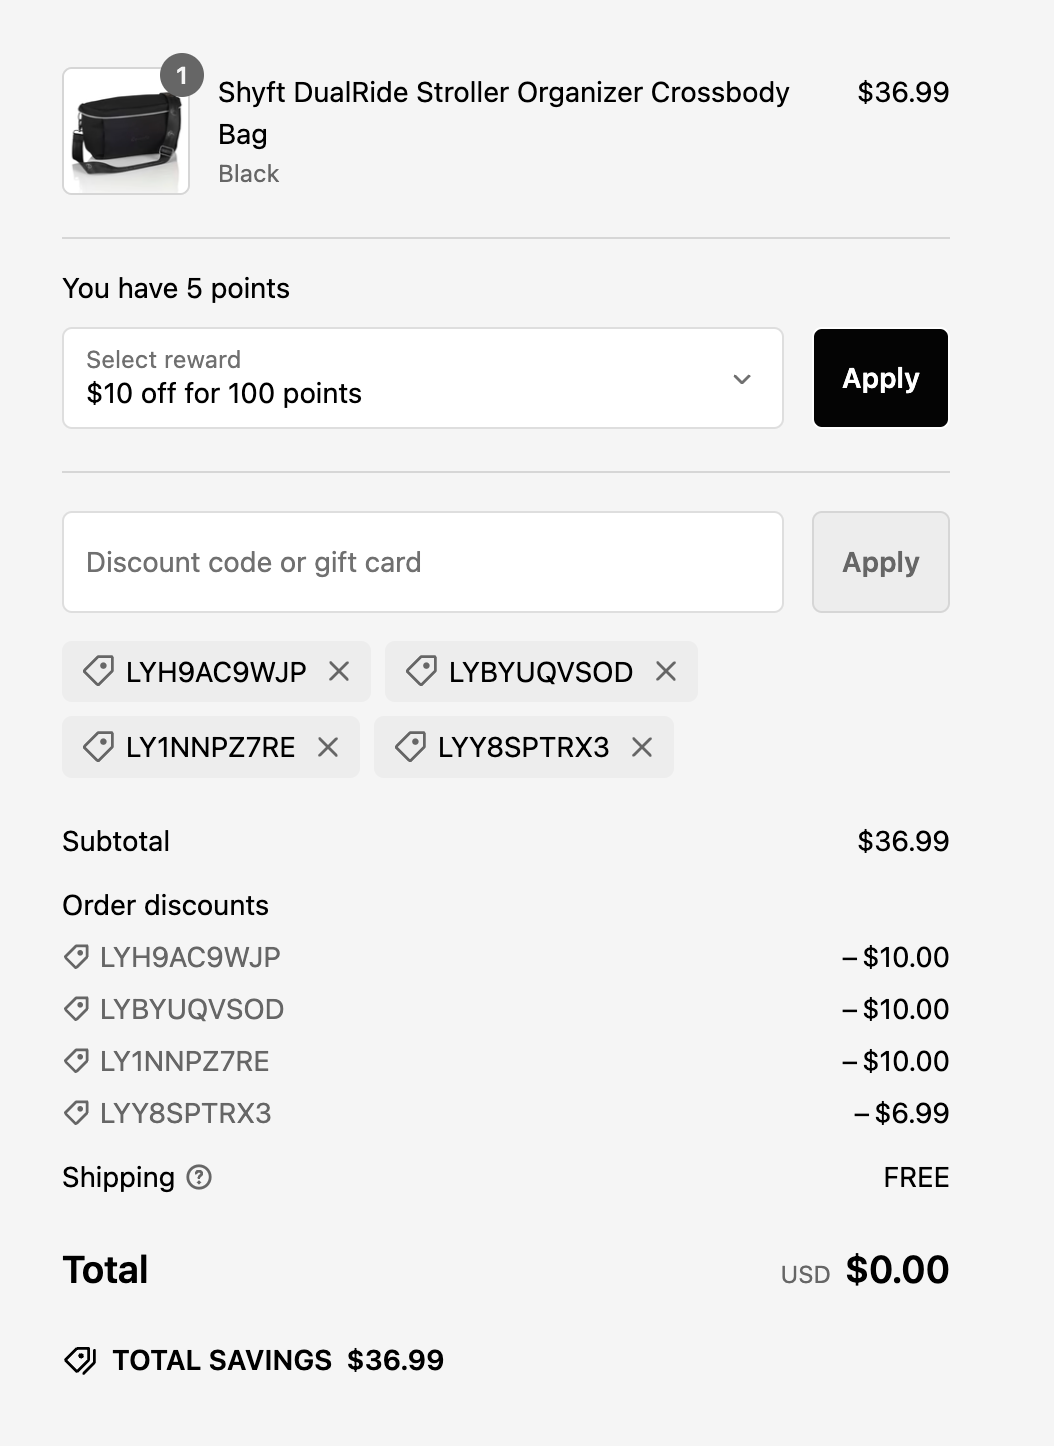Click the Discount code or gift card field
Screen dimensions: 1054x1446
tap(423, 562)
